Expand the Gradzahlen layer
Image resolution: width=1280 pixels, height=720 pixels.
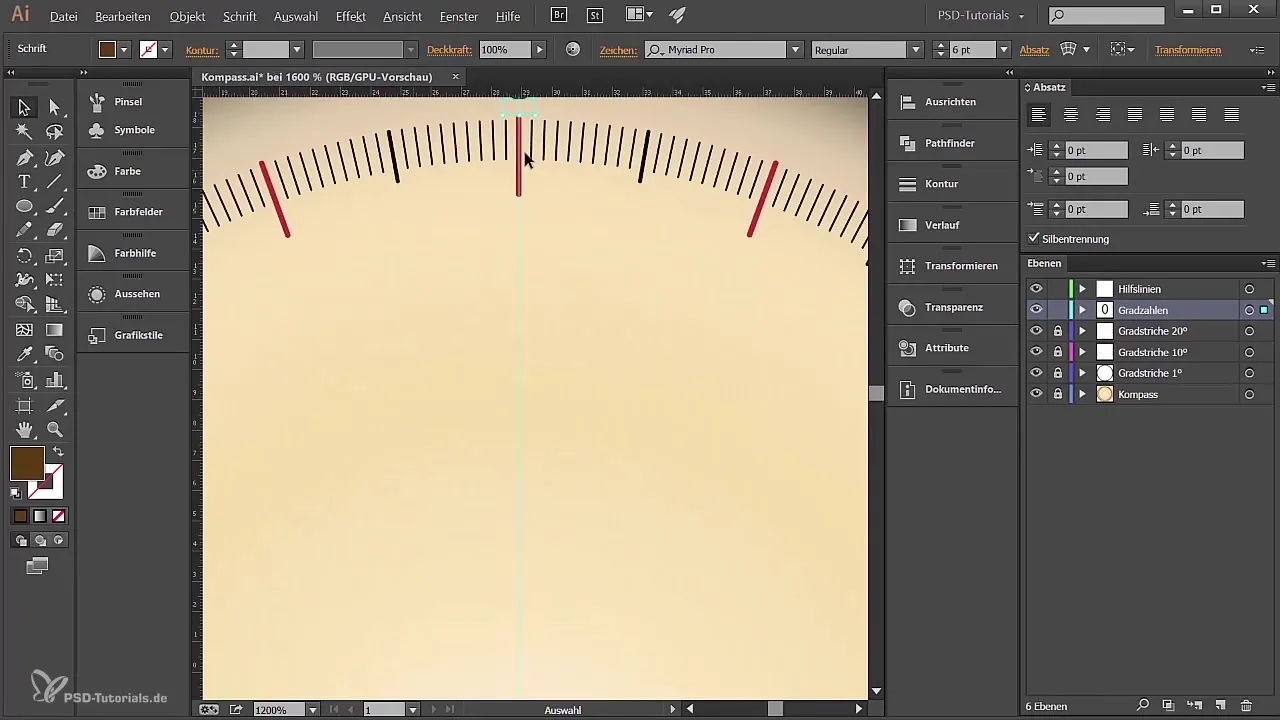click(x=1082, y=310)
